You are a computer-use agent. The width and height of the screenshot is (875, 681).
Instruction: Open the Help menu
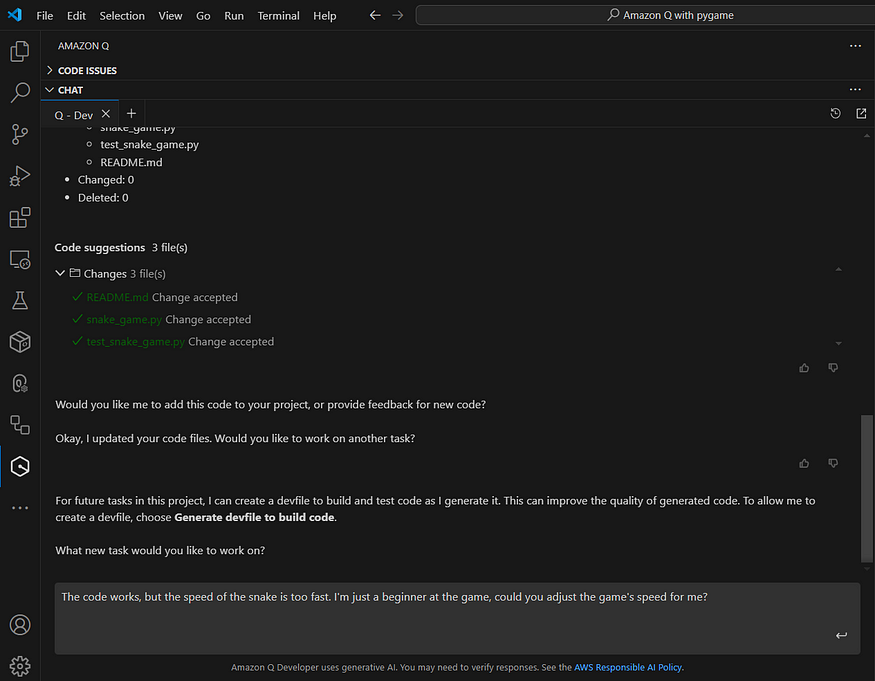click(325, 16)
